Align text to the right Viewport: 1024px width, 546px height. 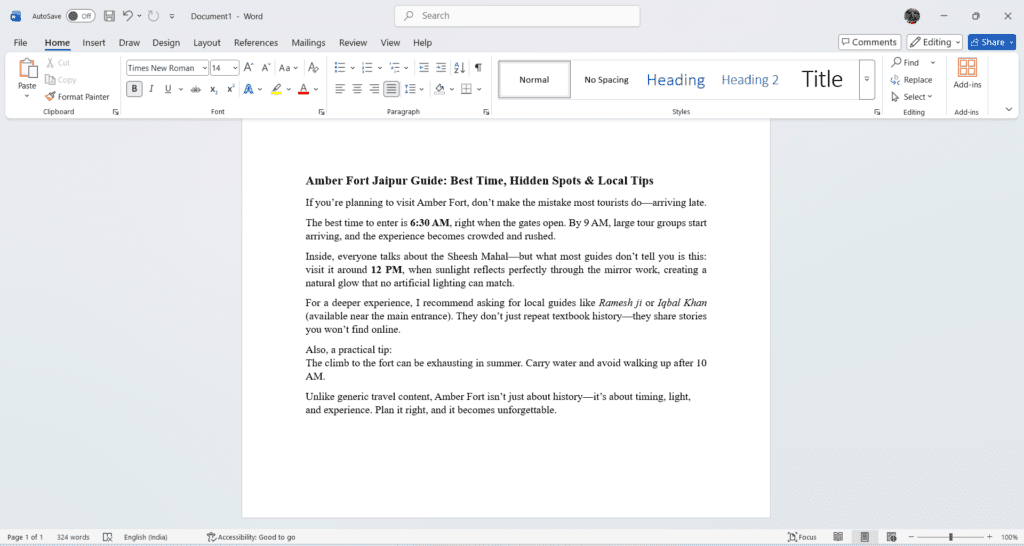pos(374,89)
